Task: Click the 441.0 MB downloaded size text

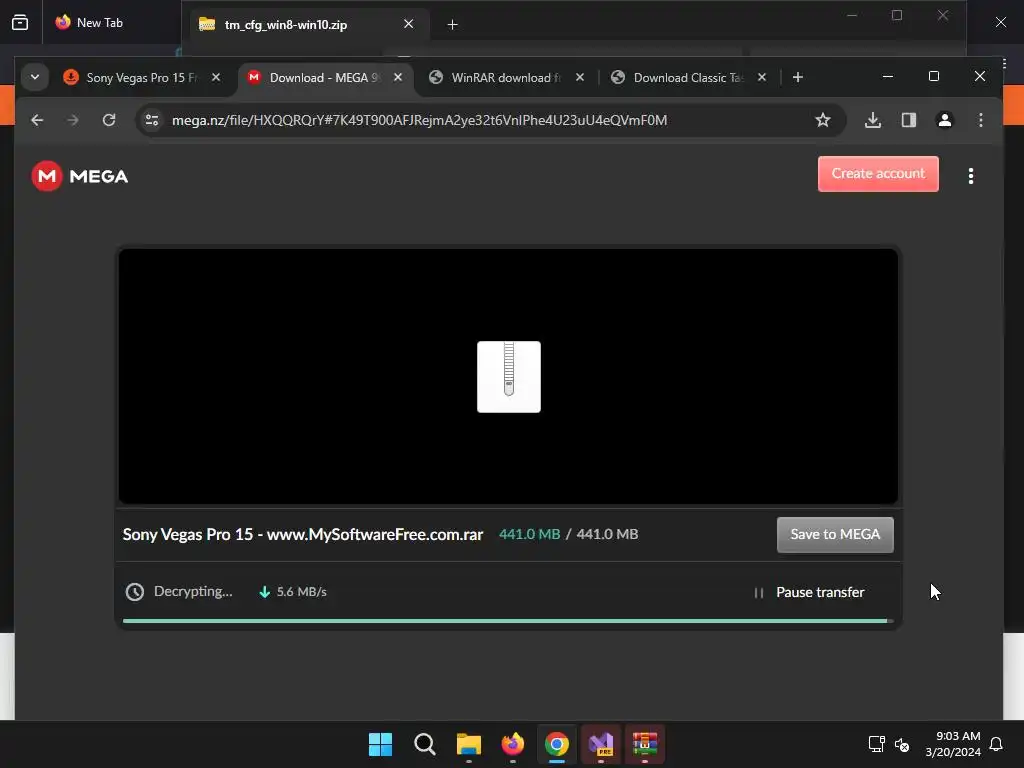Action: point(529,534)
